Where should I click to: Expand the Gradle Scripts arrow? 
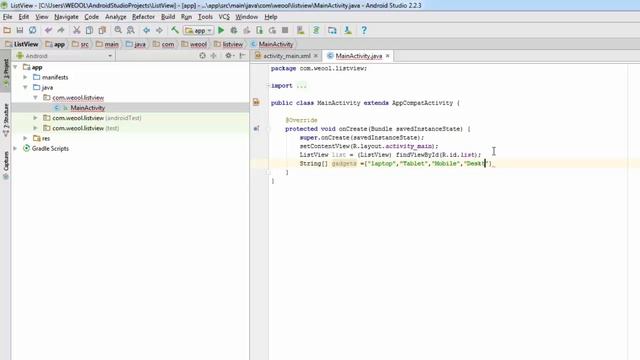click(x=16, y=149)
